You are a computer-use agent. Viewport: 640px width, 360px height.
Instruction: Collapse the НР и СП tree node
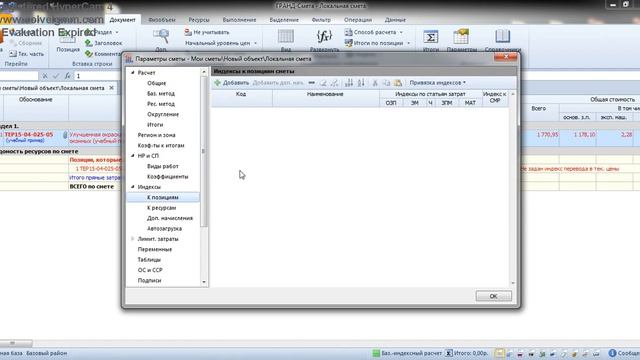(x=133, y=156)
